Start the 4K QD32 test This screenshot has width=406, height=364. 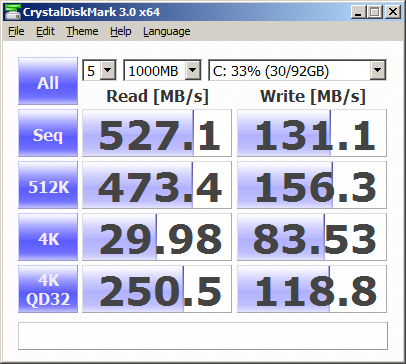click(x=48, y=289)
